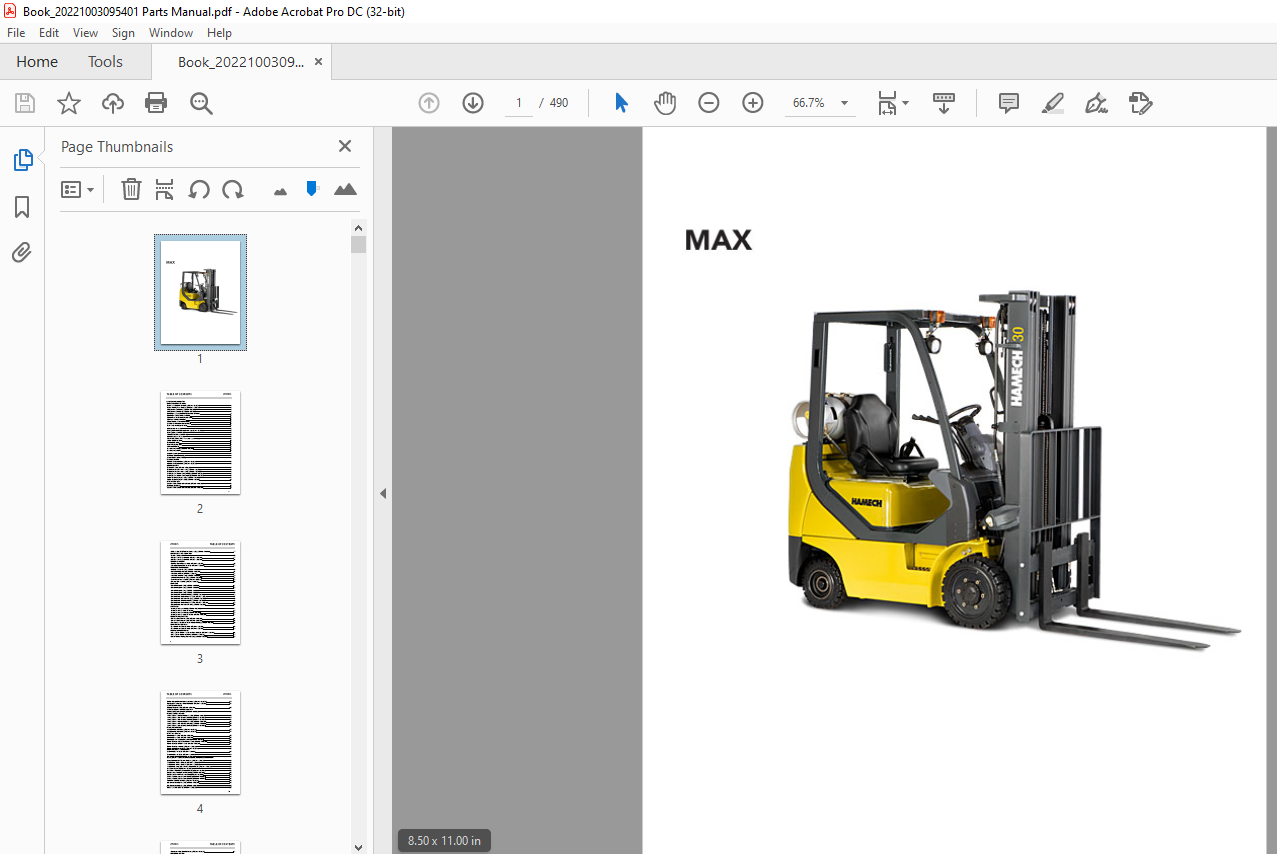
Task: Open the Page Thumbnails sidebar icon
Action: (x=22, y=160)
